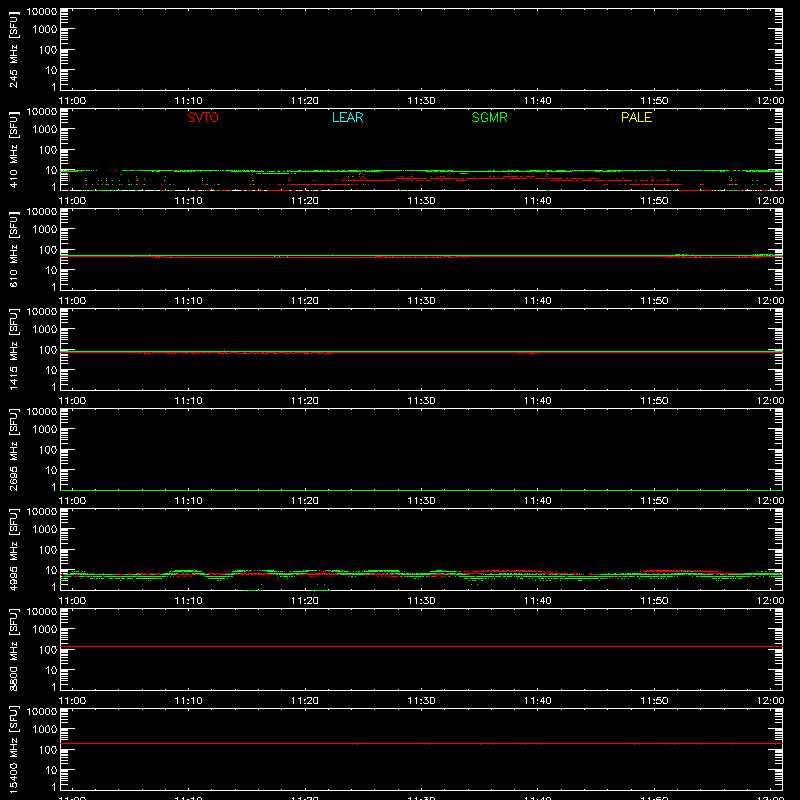Click 11:10 label below the 245 MHz panel
This screenshot has width=800, height=800.
(189, 101)
